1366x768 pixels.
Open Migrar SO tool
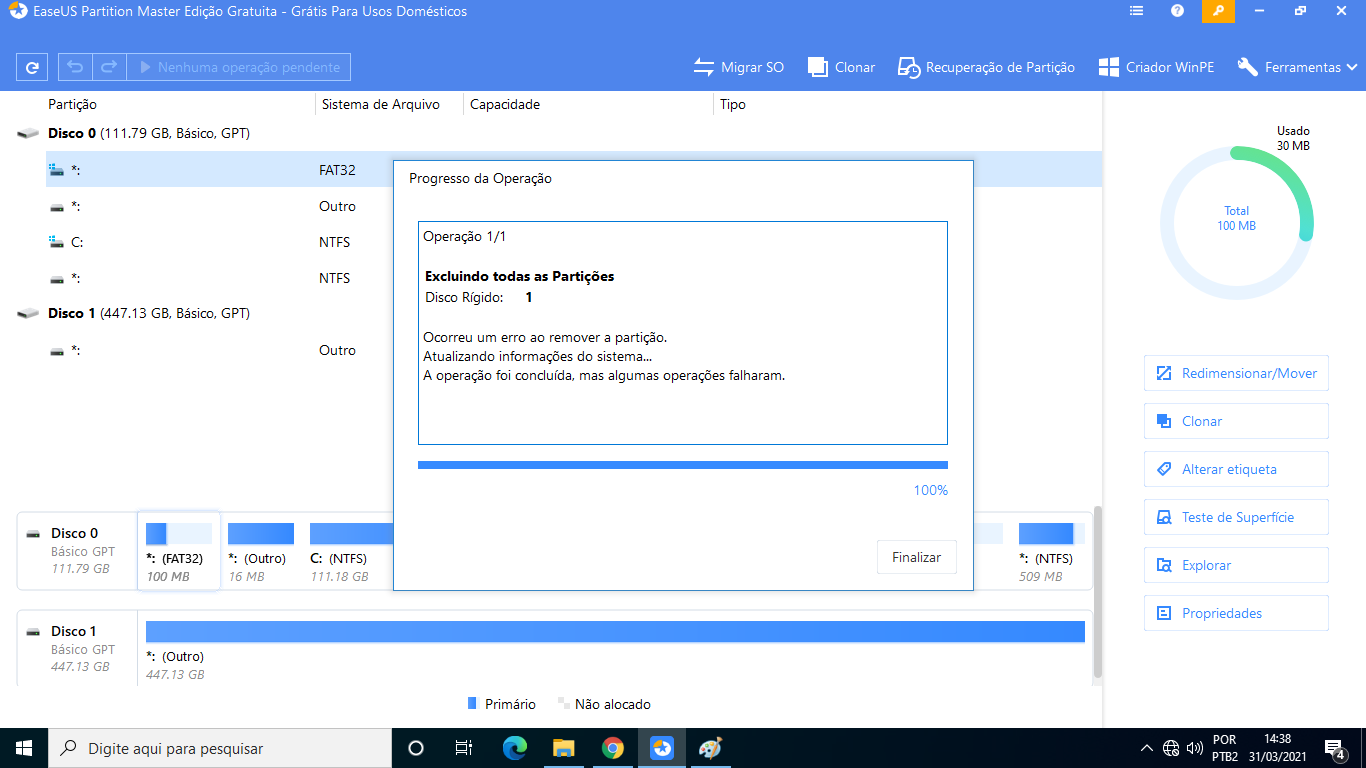click(x=739, y=67)
